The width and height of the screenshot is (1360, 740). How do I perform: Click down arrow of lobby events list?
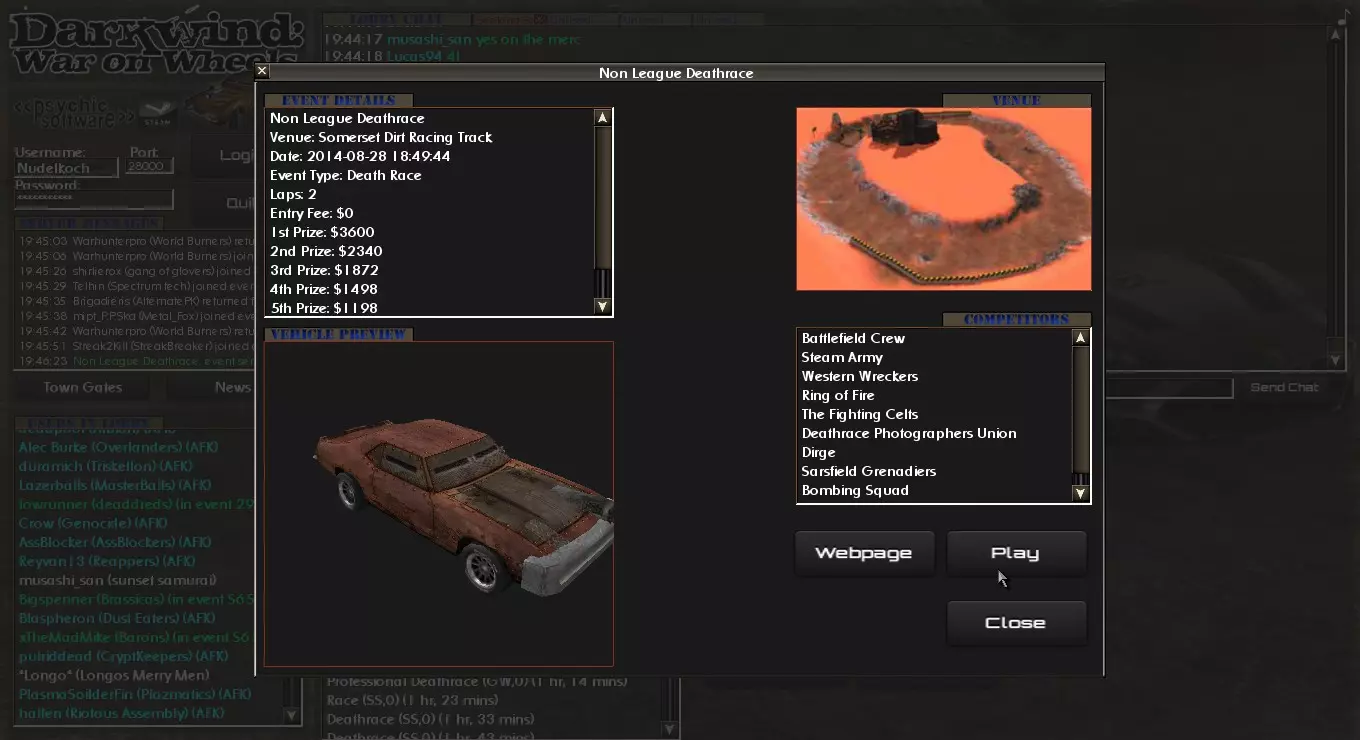670,729
